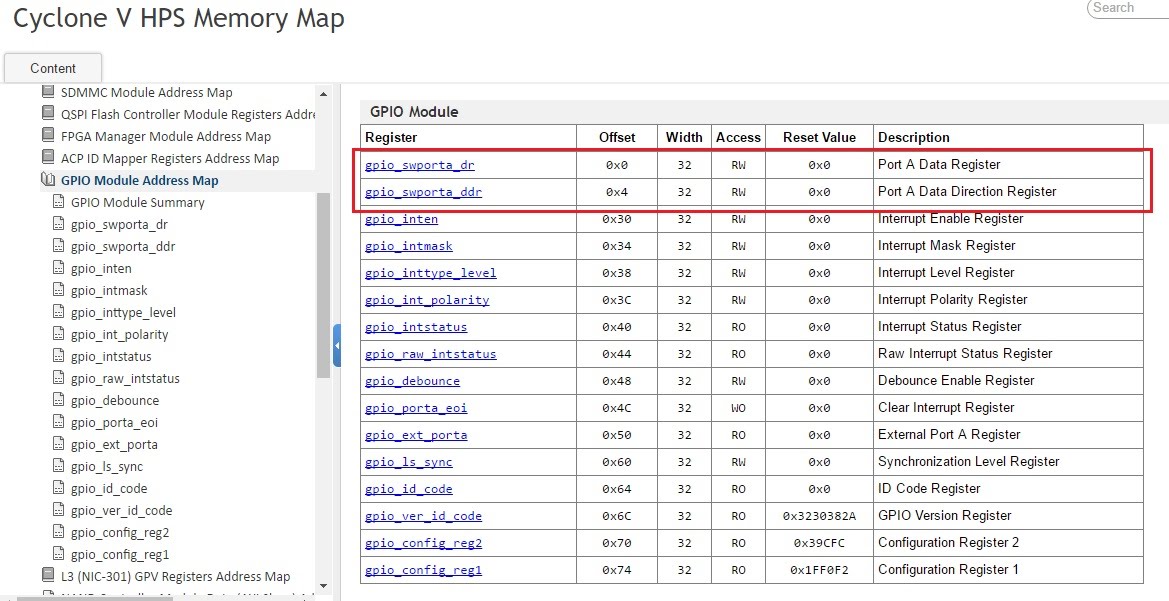Screen dimensions: 1169x601
Task: Click the offset 0x4C cell
Action: pos(617,408)
